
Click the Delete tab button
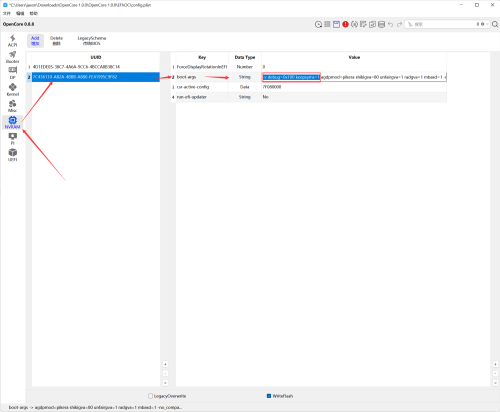point(56,41)
